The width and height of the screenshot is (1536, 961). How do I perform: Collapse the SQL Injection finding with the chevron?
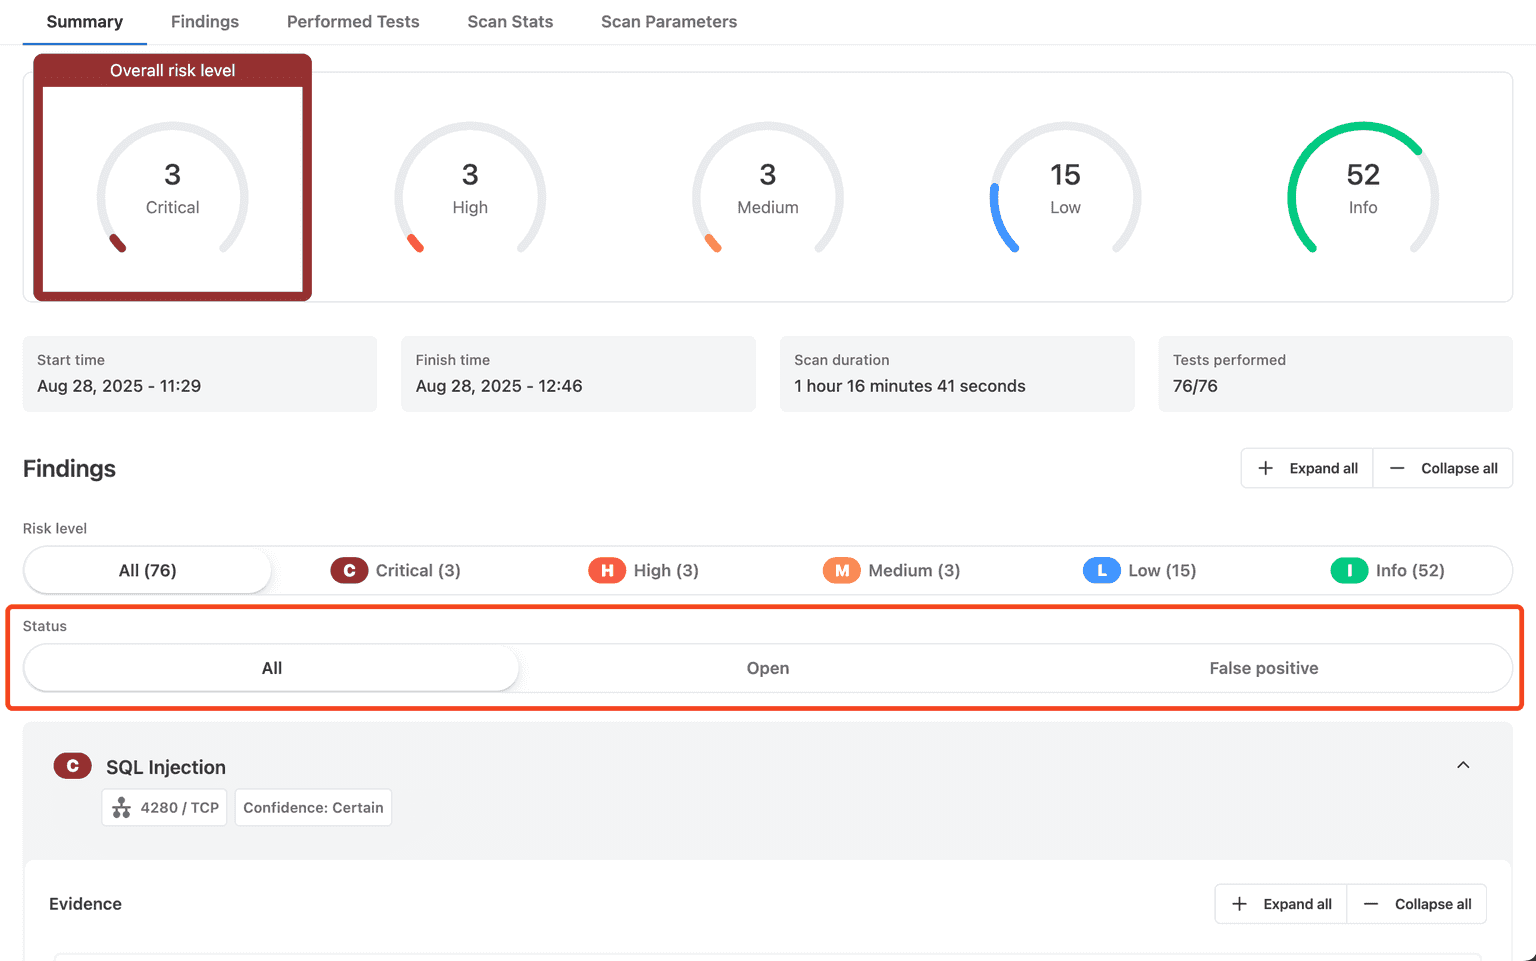click(x=1462, y=765)
